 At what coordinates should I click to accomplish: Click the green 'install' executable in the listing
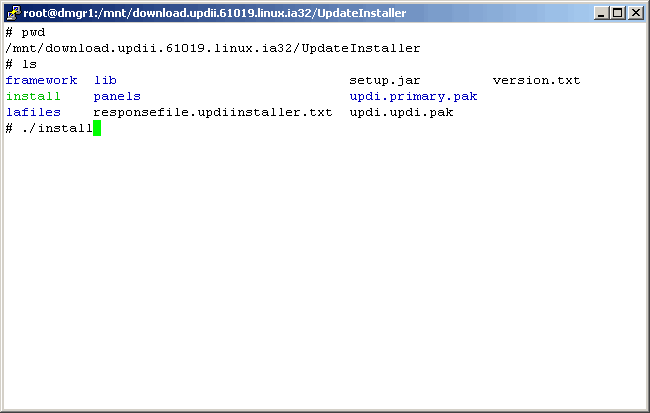[x=33, y=96]
